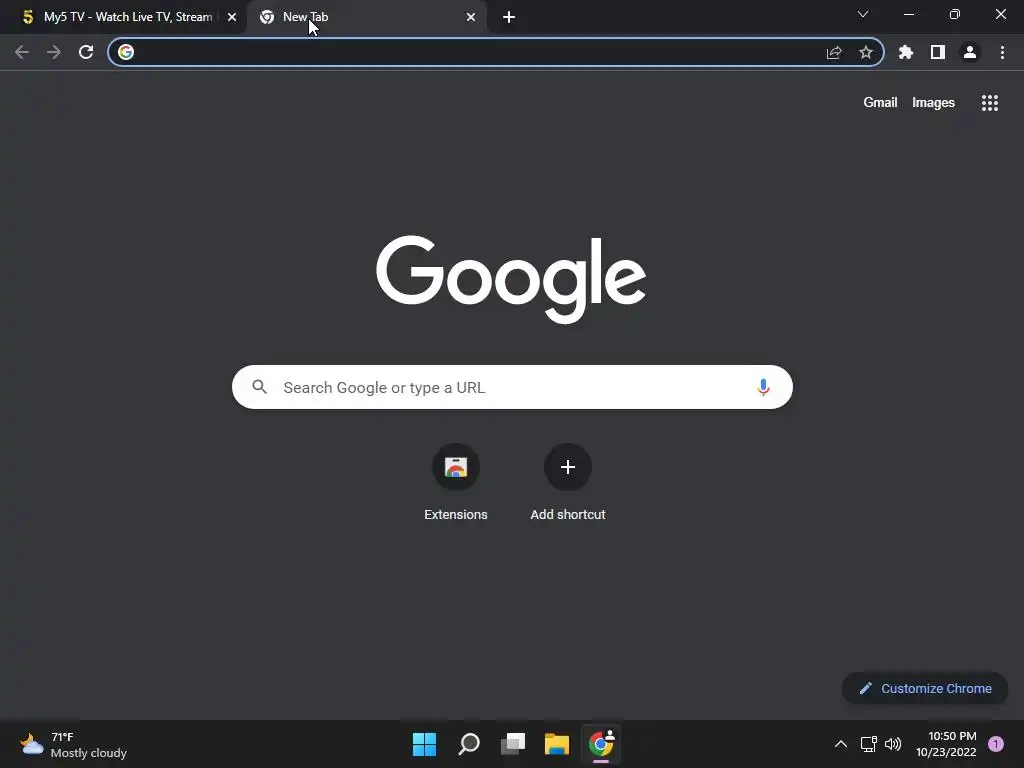The image size is (1024, 768).
Task: Close the My5 TV tab
Action: [x=232, y=17]
